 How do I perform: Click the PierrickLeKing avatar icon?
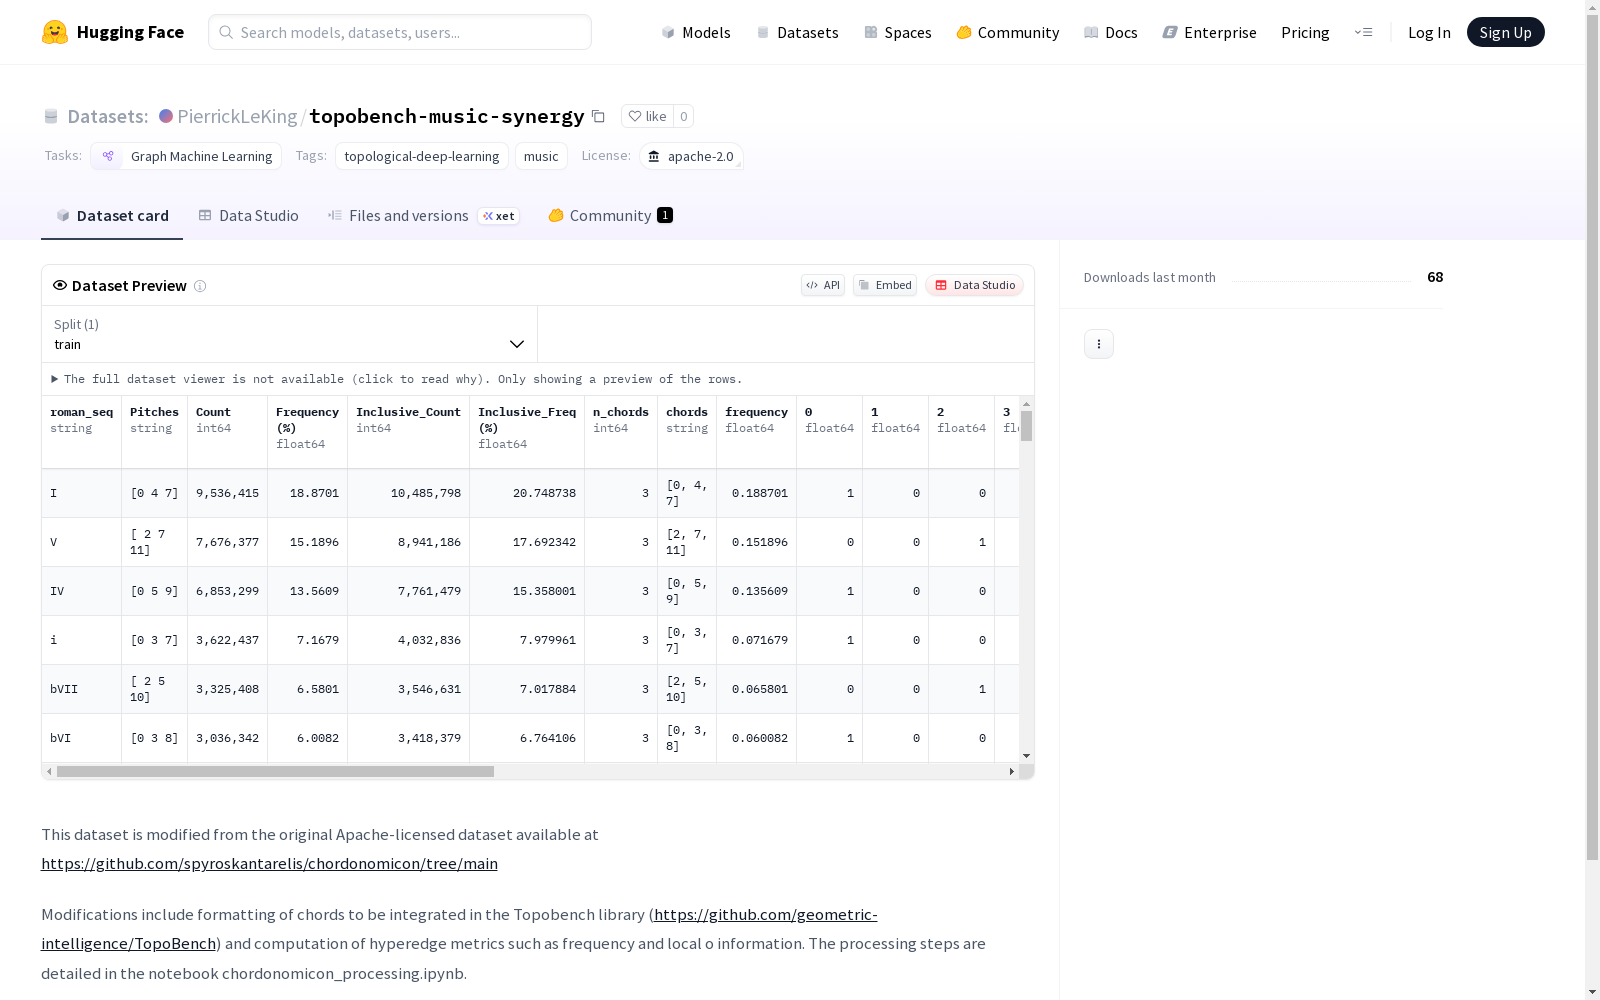point(166,116)
